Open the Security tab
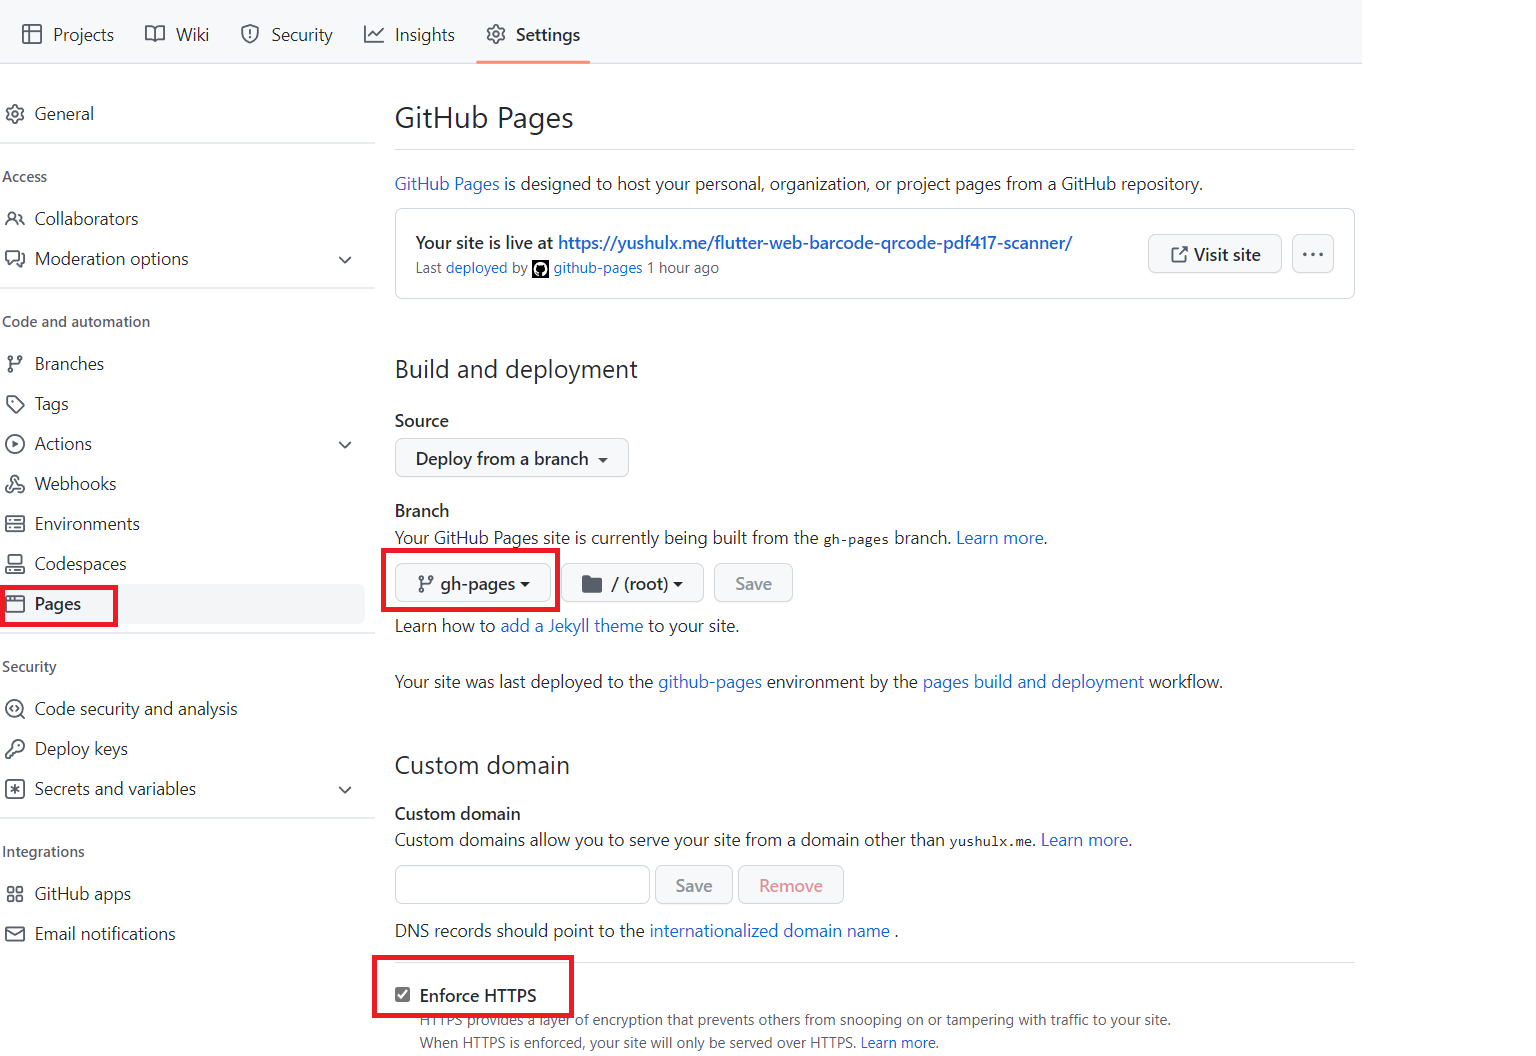Viewport: 1536px width, 1056px height. pos(287,35)
